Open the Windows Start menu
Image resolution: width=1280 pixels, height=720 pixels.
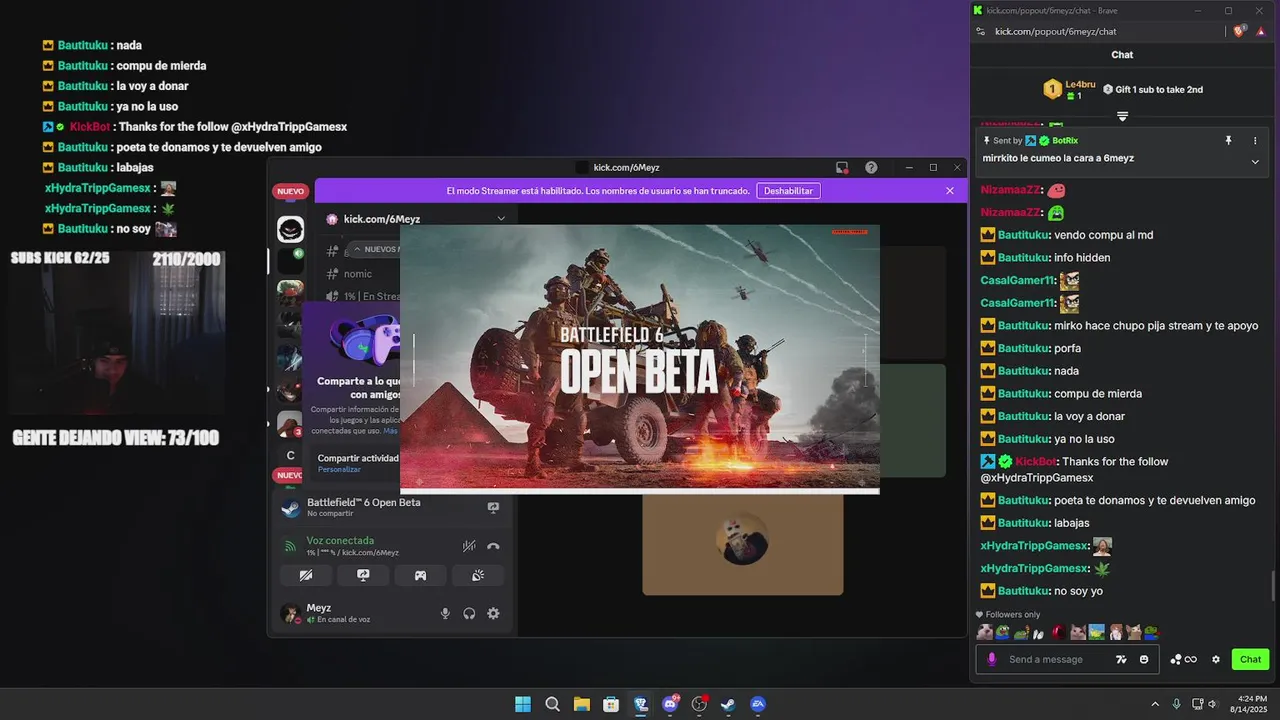523,704
